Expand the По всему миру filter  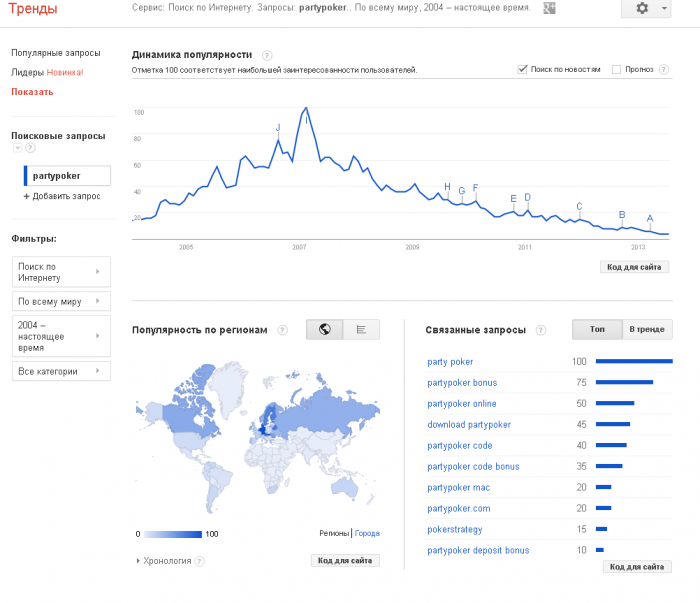click(61, 301)
